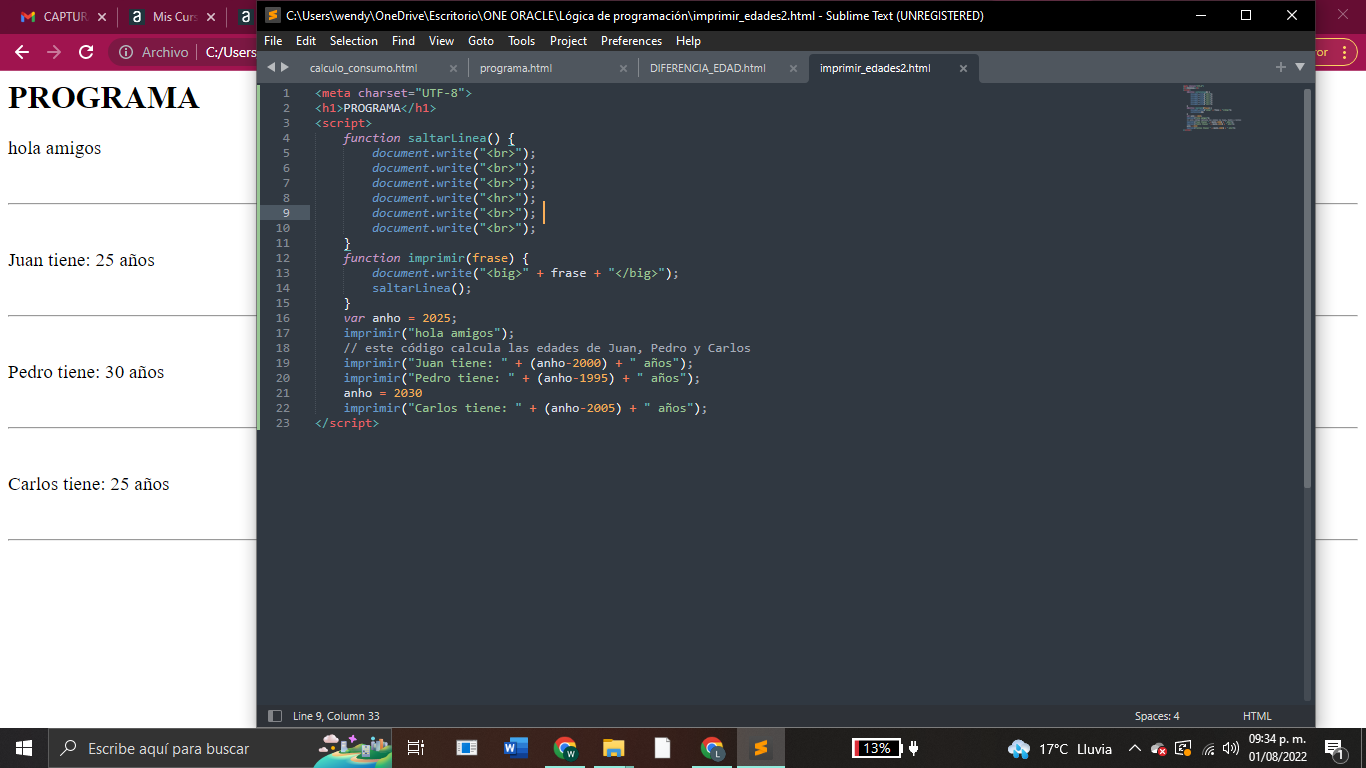Viewport: 1366px width, 768px height.
Task: Click the var anho = 2025 line
Action: 400,318
